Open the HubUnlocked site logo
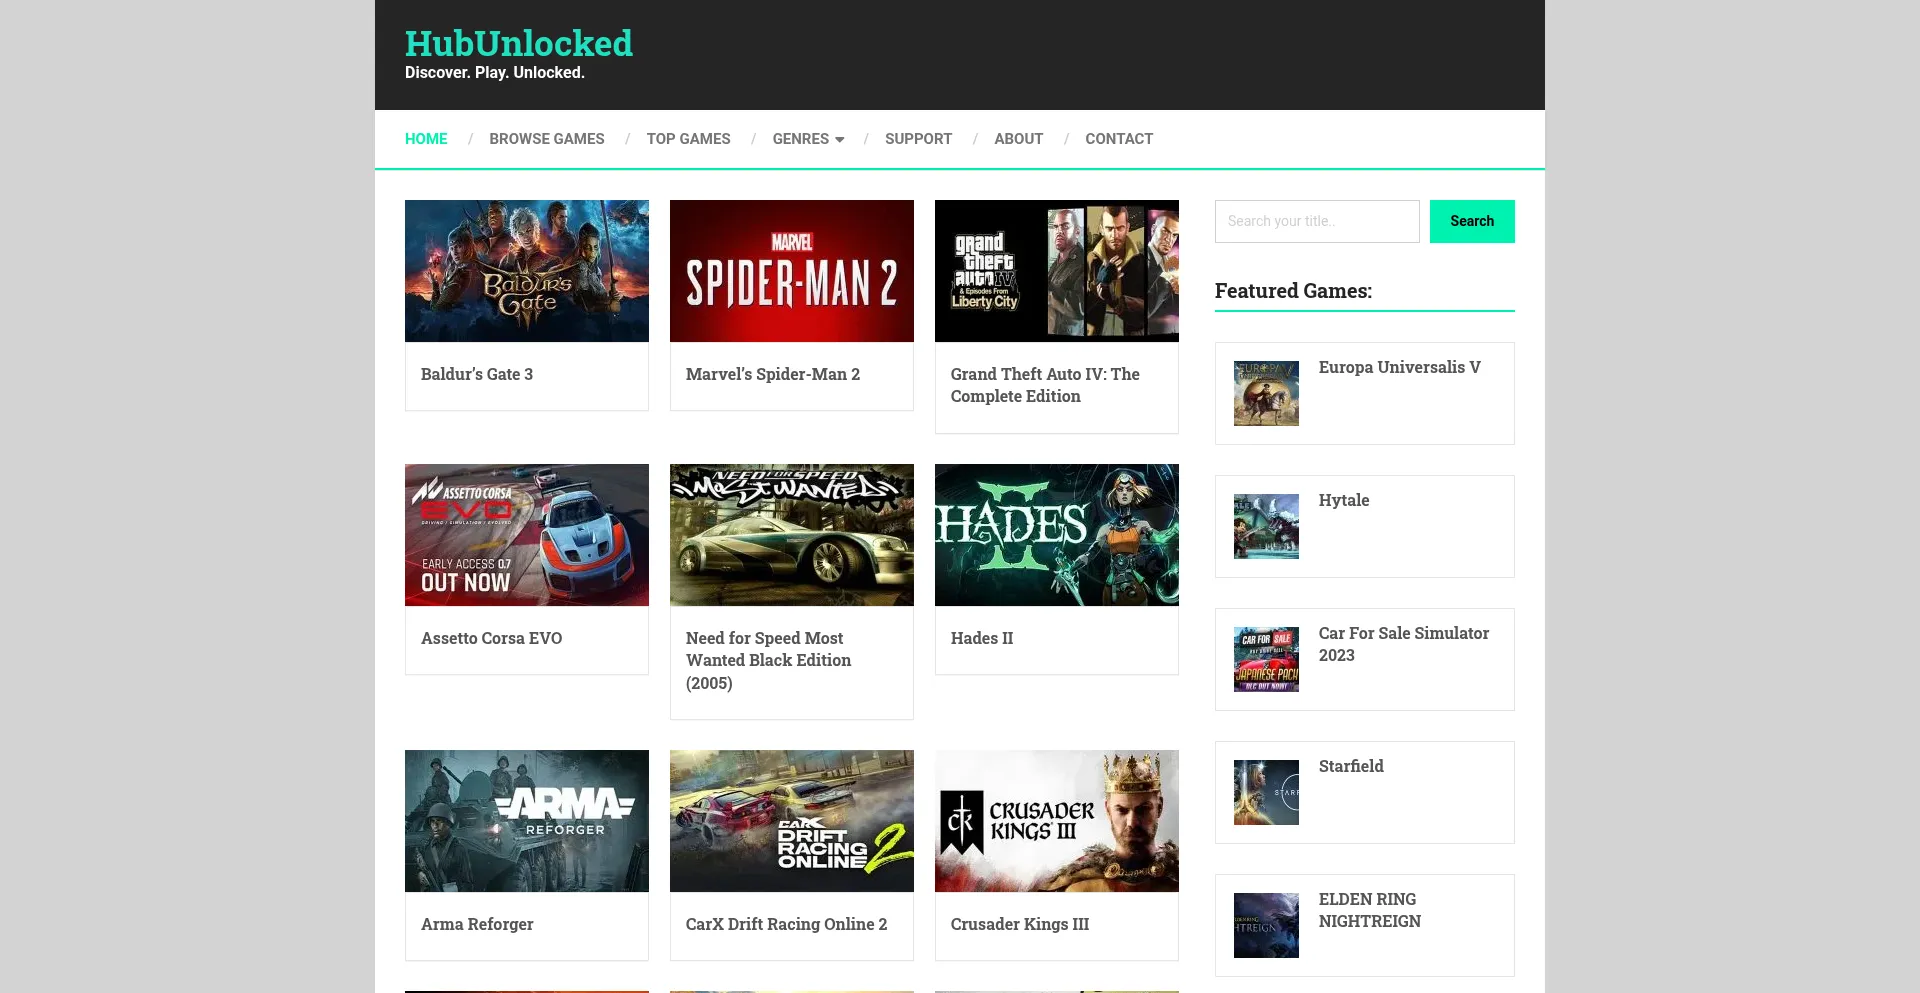 pyautogui.click(x=518, y=44)
